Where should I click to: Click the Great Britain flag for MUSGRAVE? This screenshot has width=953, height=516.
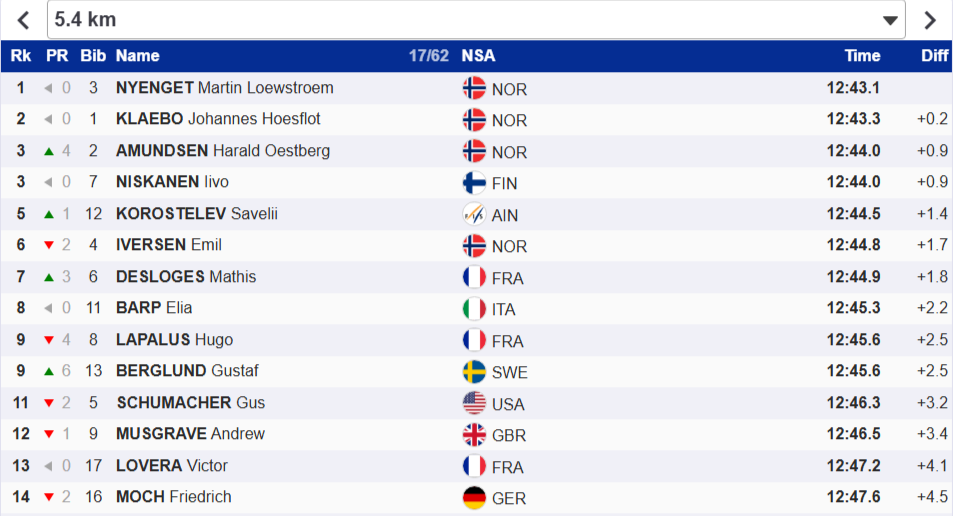(x=474, y=435)
